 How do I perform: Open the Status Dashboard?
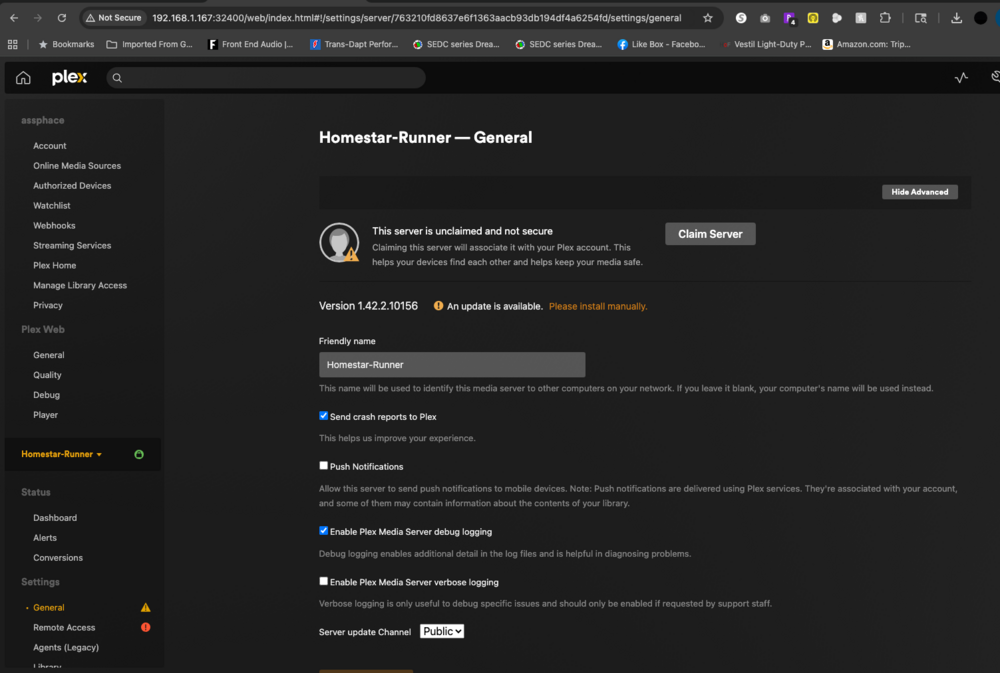point(55,518)
